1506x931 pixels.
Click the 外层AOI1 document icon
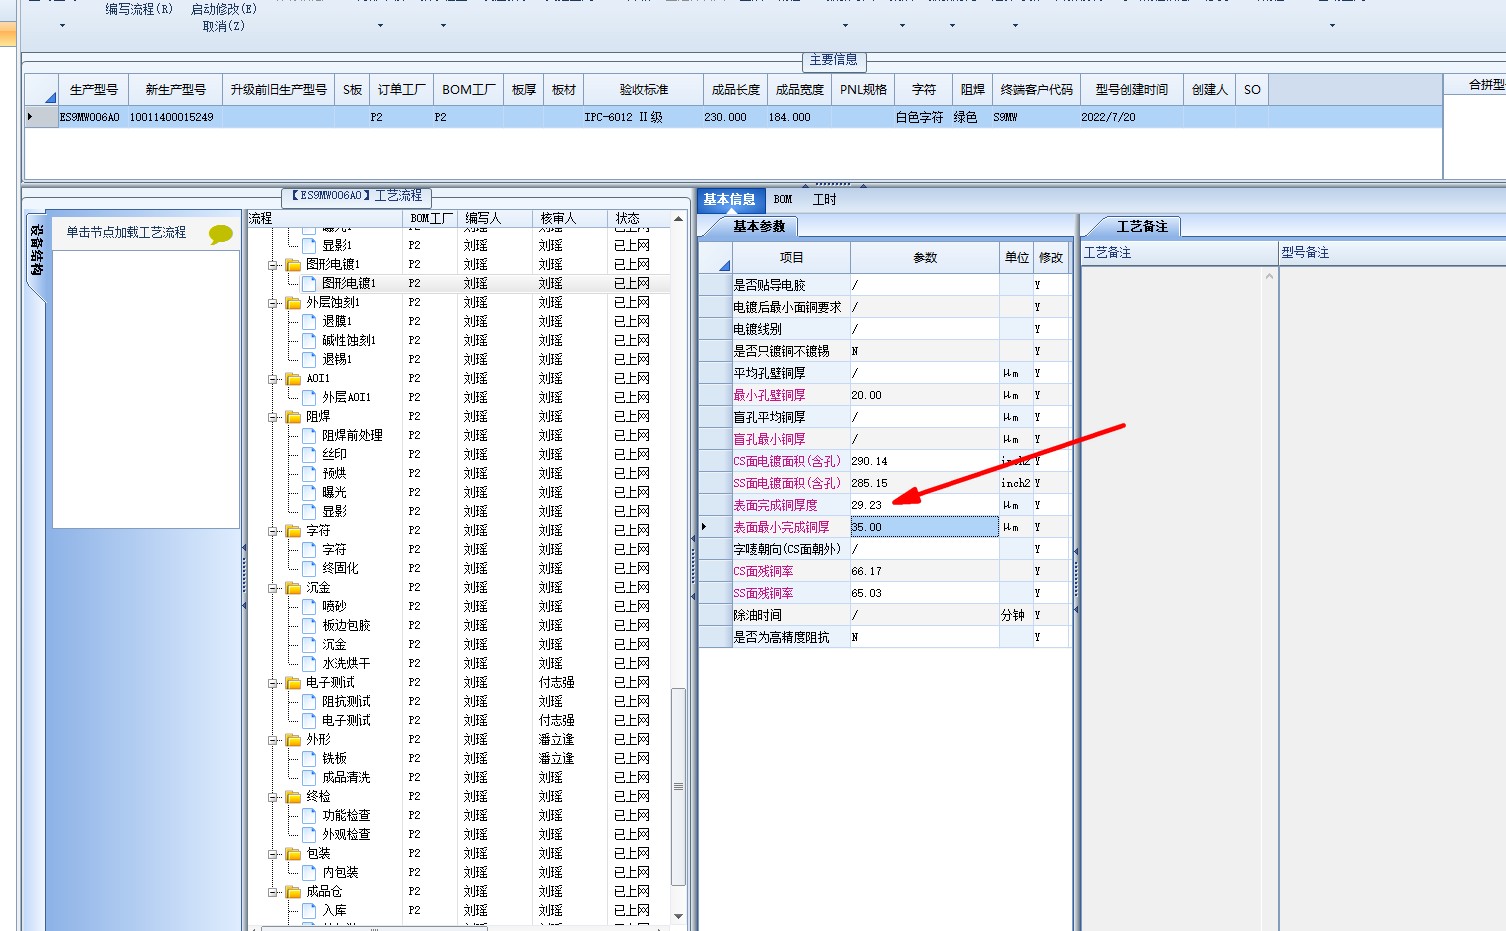click(x=309, y=397)
